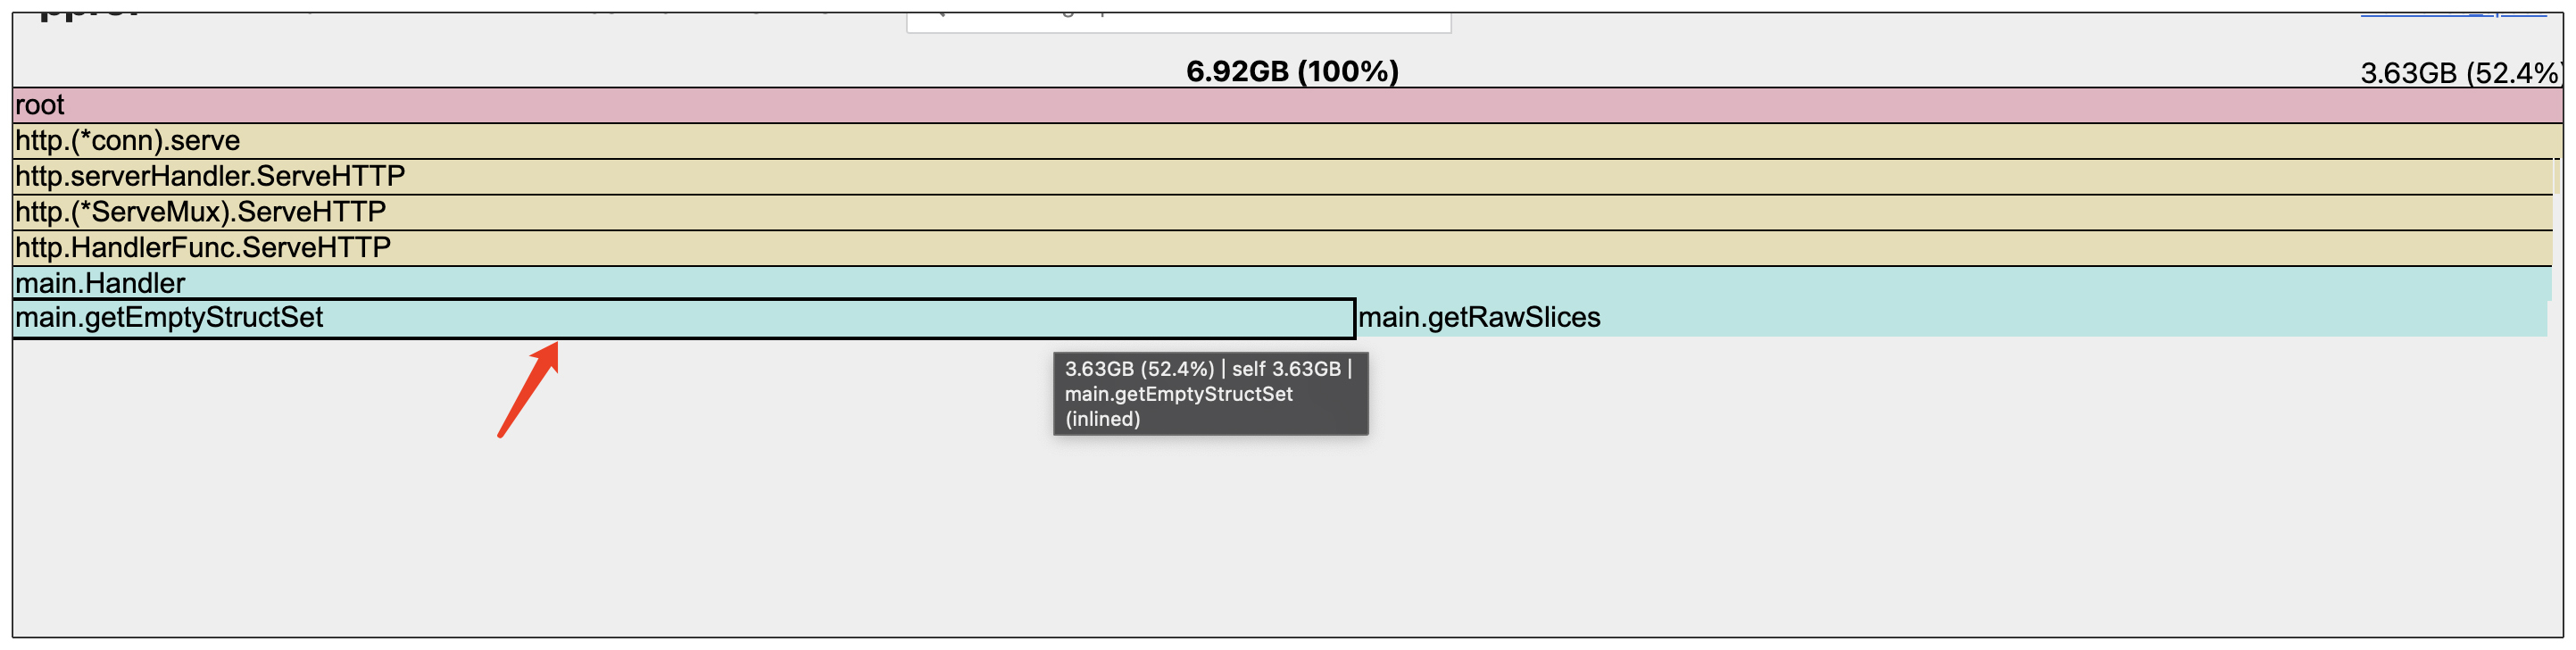This screenshot has height=650, width=2576.
Task: Click the dark tooltip box
Action: click(1210, 394)
